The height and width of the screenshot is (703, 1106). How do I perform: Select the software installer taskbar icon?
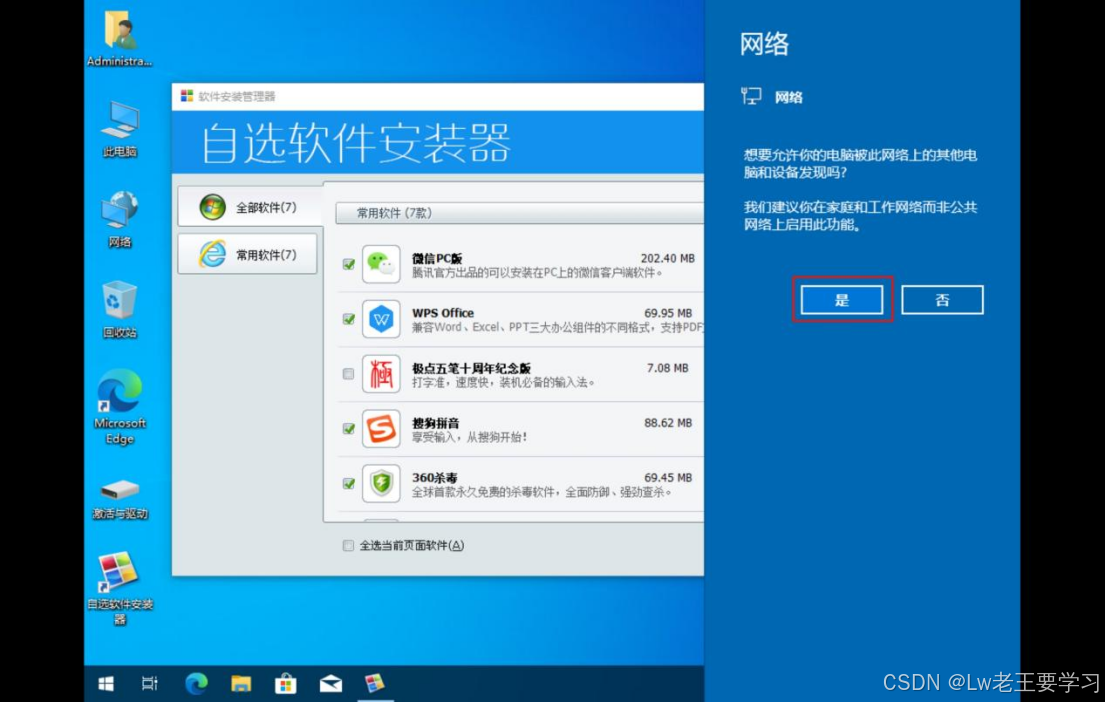pos(375,683)
